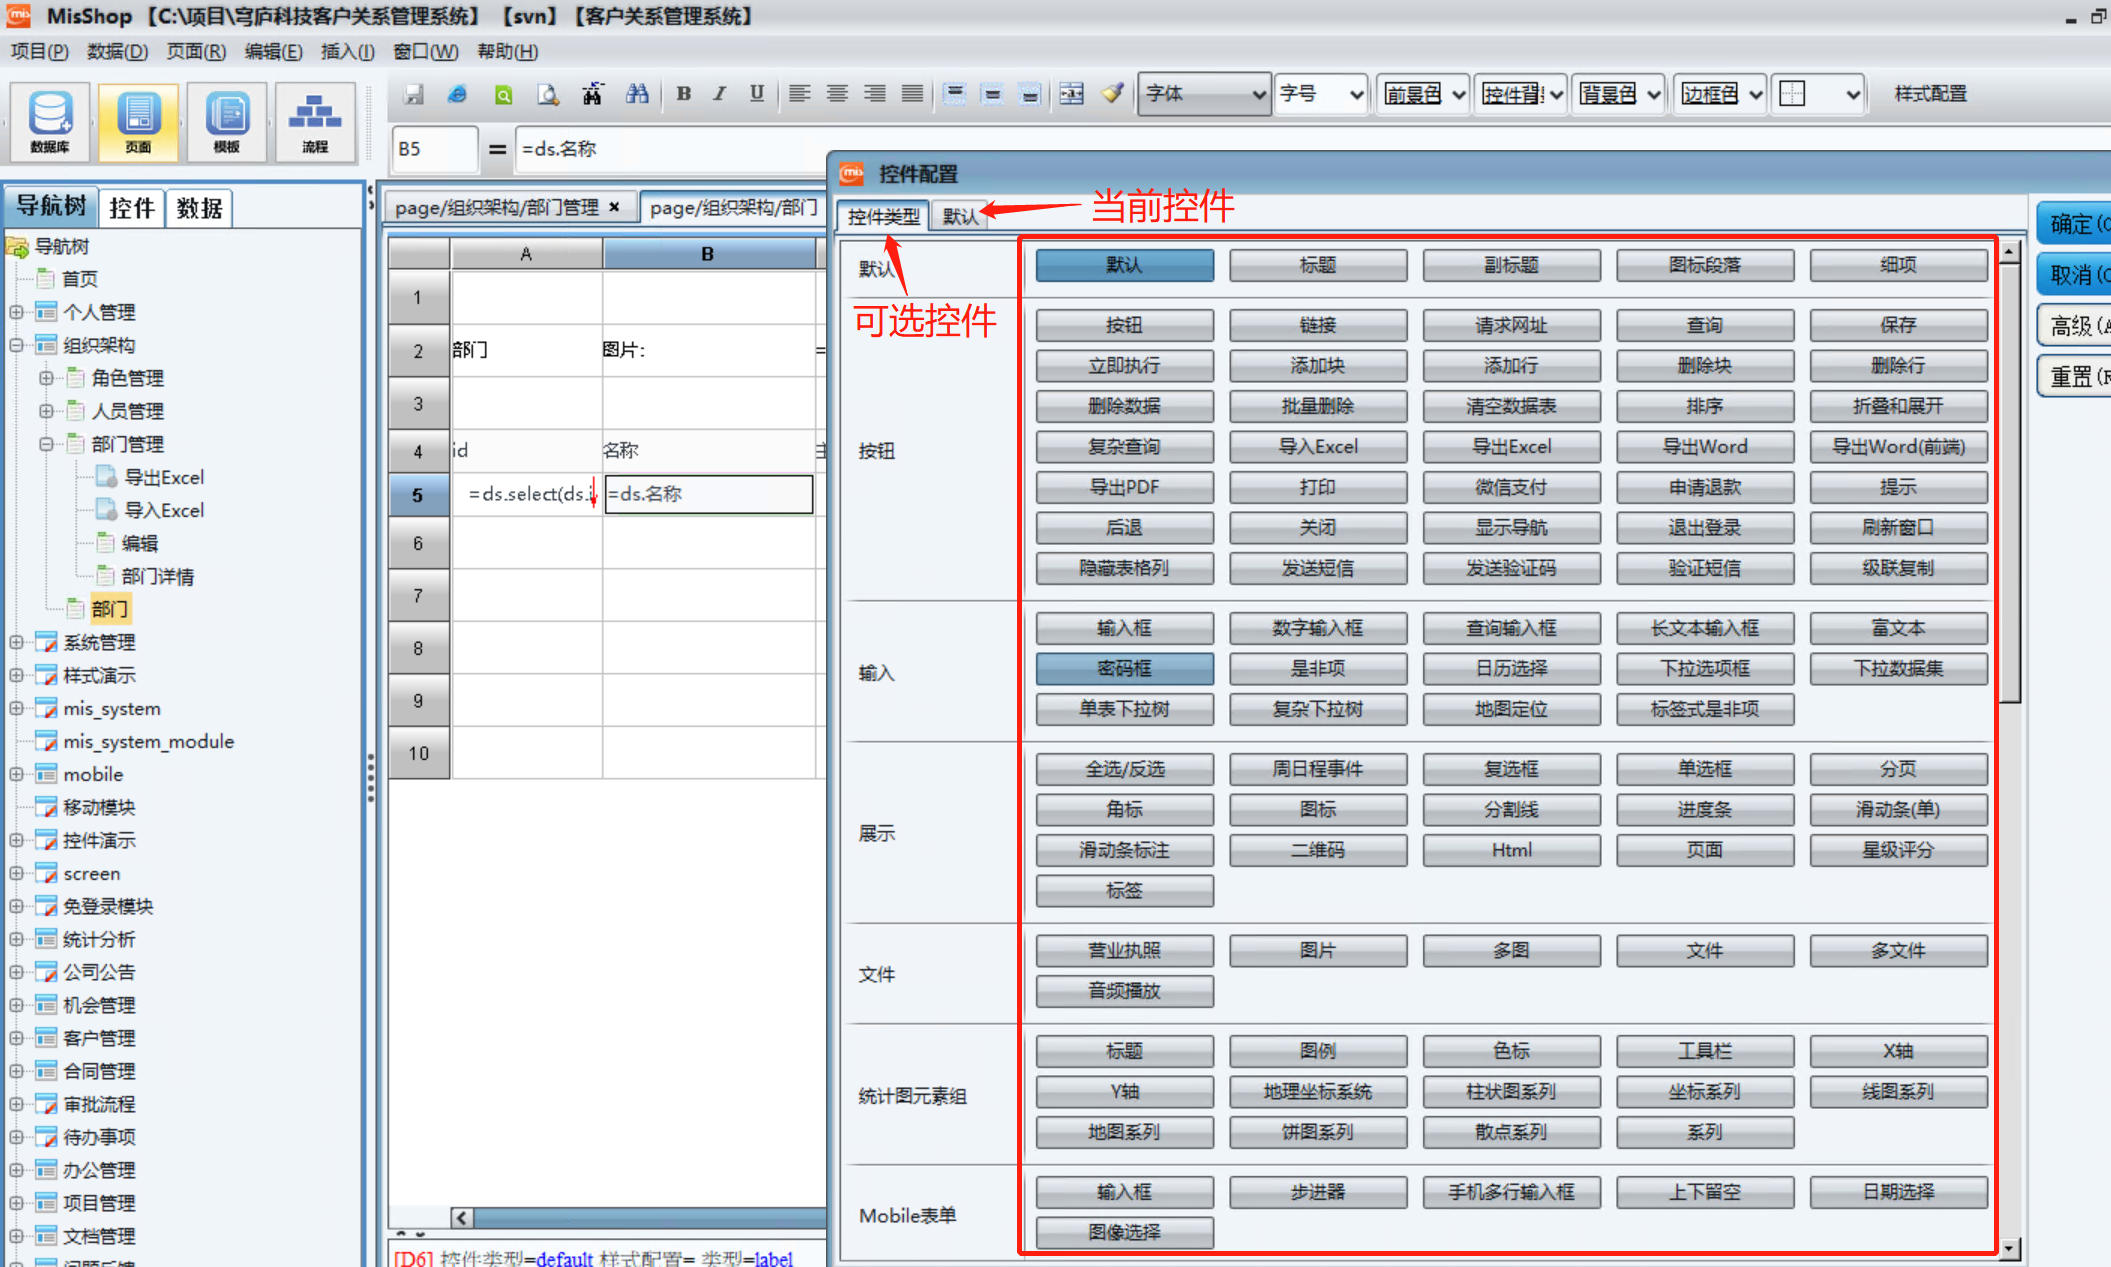Preview page in browser (IE icon)
2111x1267 pixels.
click(457, 94)
